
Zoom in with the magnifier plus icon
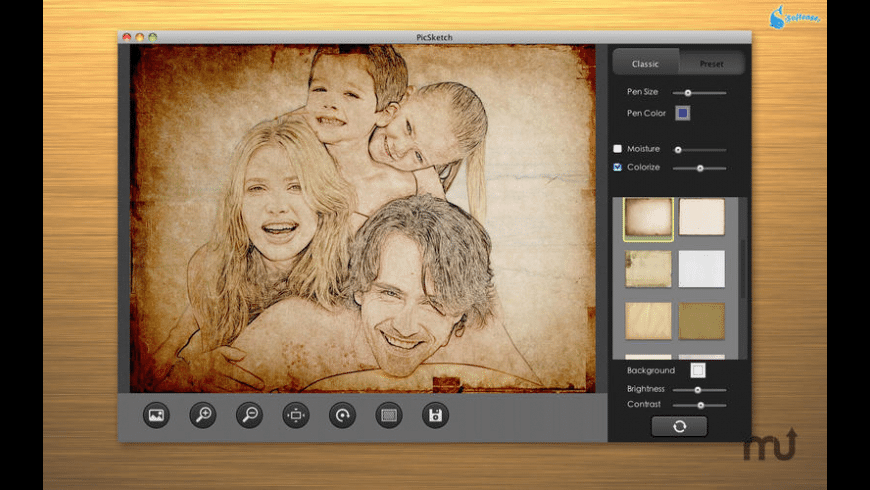(203, 415)
